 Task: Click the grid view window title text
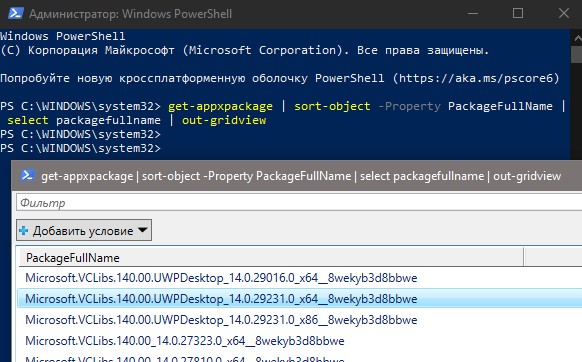coord(301,176)
